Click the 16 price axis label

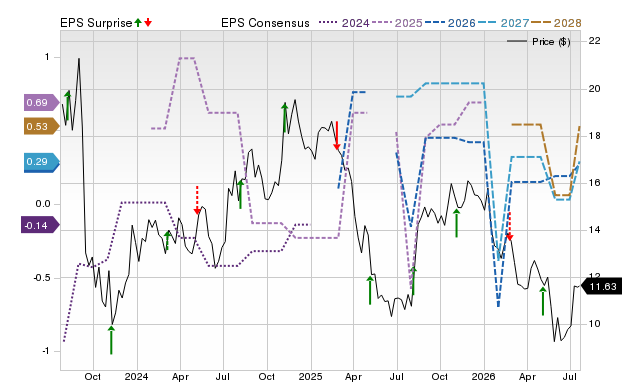pyautogui.click(x=594, y=182)
